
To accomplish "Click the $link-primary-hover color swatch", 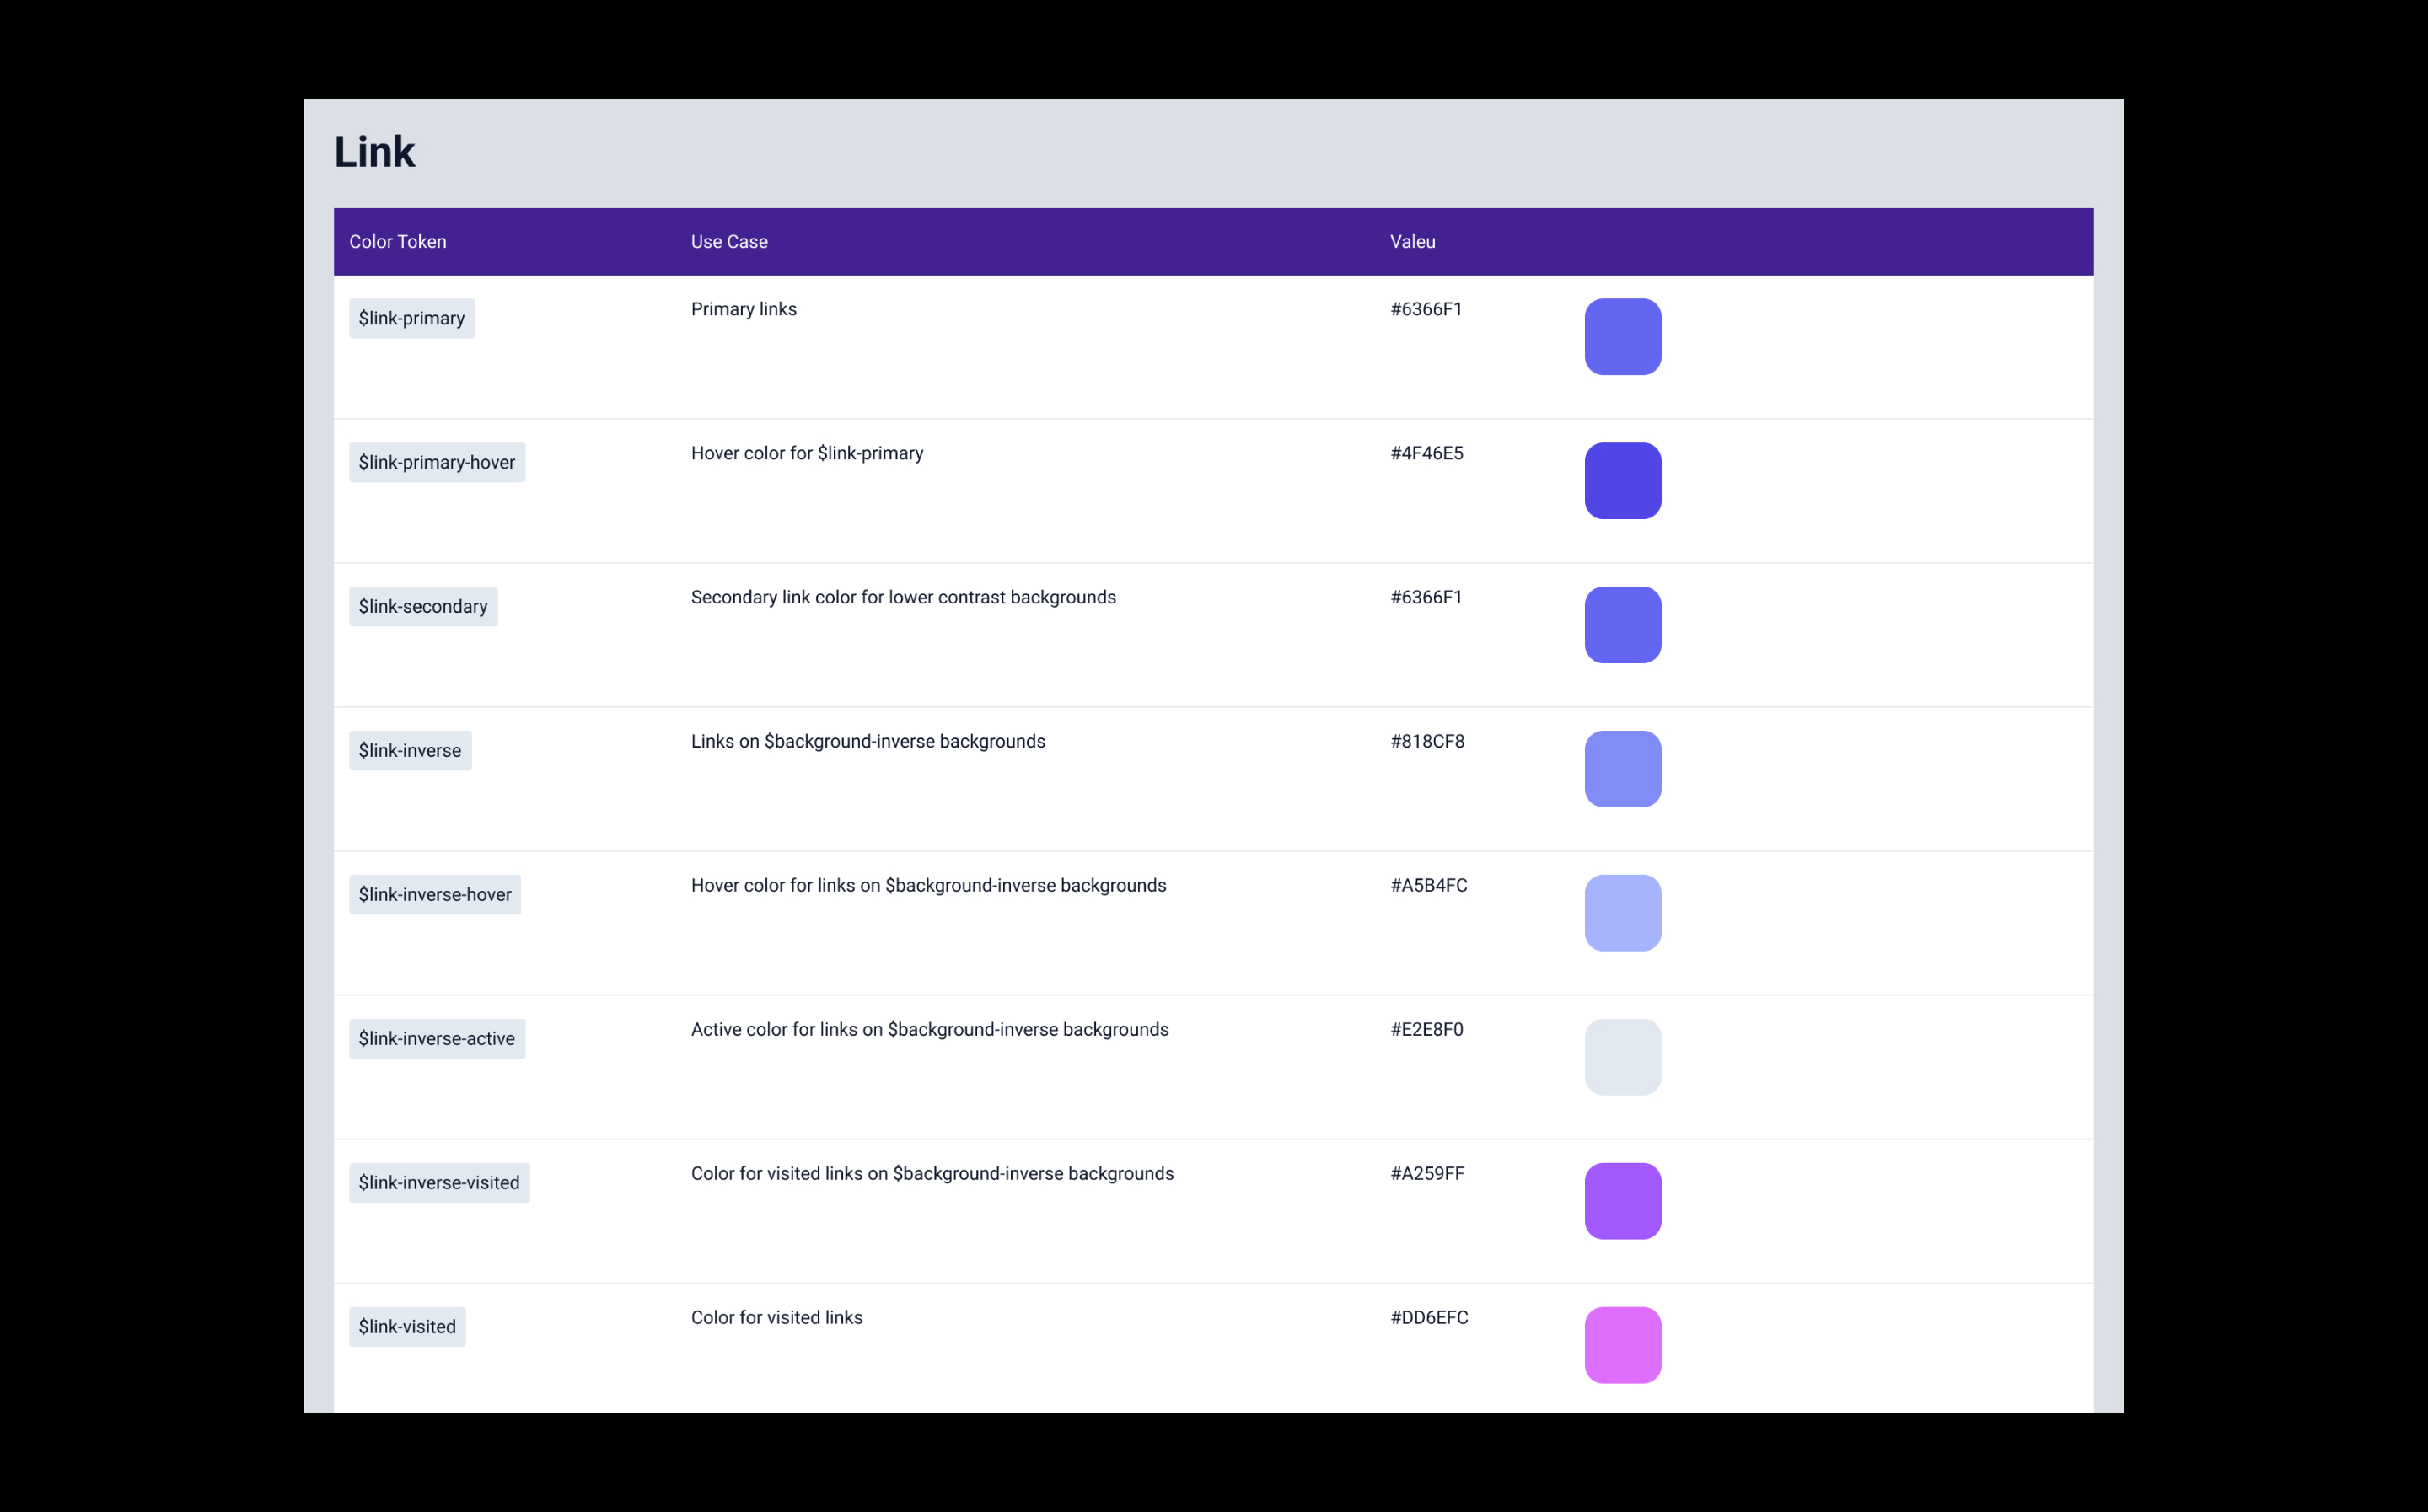I will (x=1622, y=481).
